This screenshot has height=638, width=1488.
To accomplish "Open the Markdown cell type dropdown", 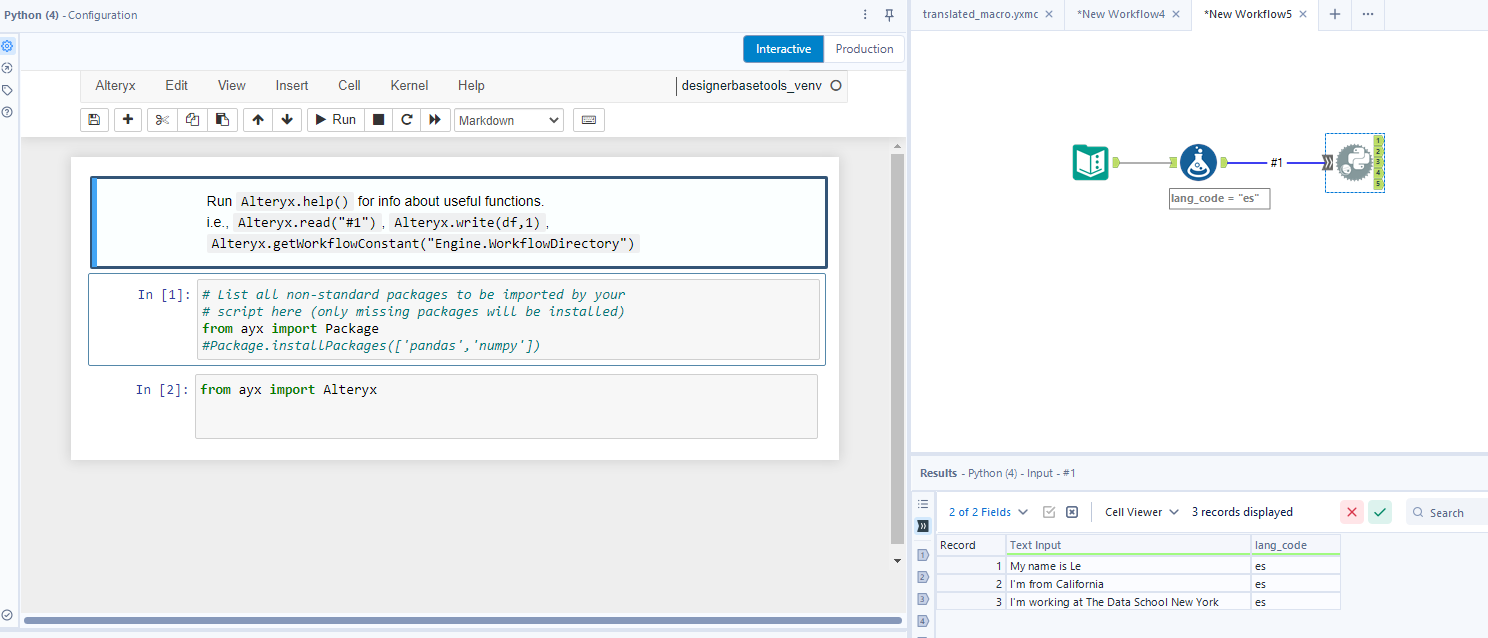I will pyautogui.click(x=509, y=120).
